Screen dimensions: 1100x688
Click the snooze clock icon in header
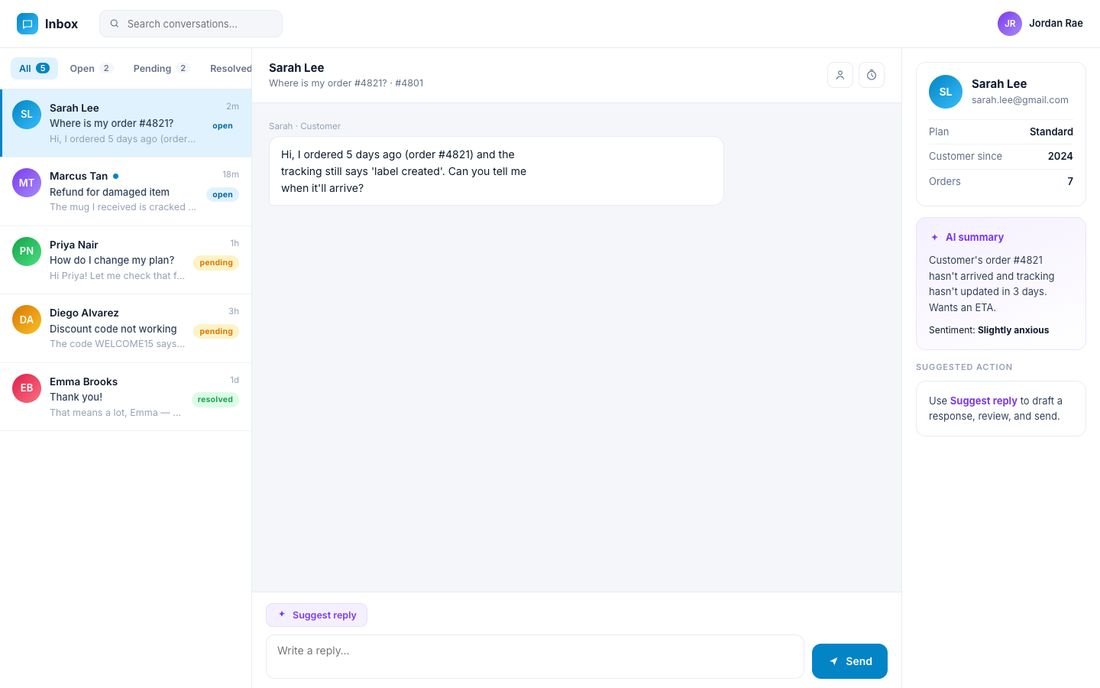(x=871, y=75)
